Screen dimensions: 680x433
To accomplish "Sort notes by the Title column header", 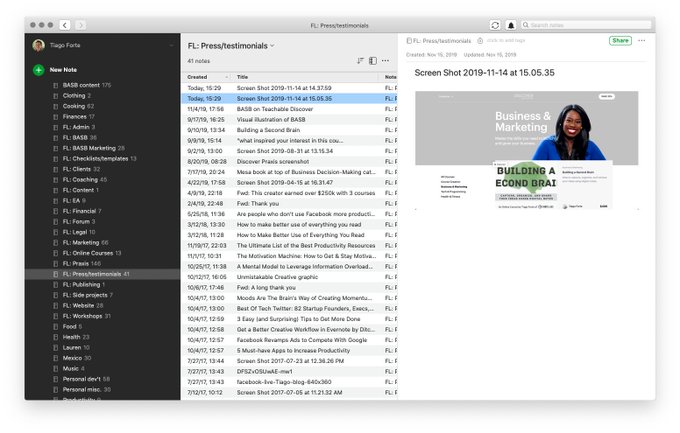I will [306, 77].
